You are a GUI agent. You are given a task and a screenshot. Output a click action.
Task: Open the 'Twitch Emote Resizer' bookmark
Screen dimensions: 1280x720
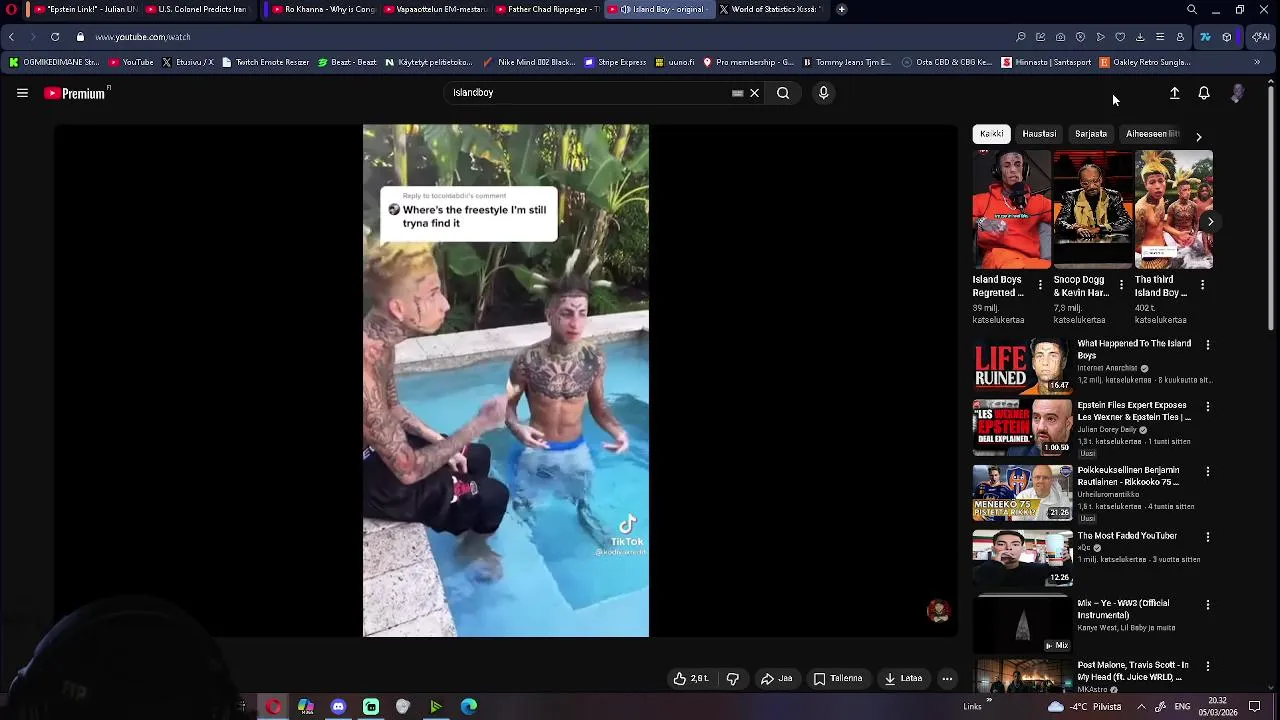tap(265, 62)
